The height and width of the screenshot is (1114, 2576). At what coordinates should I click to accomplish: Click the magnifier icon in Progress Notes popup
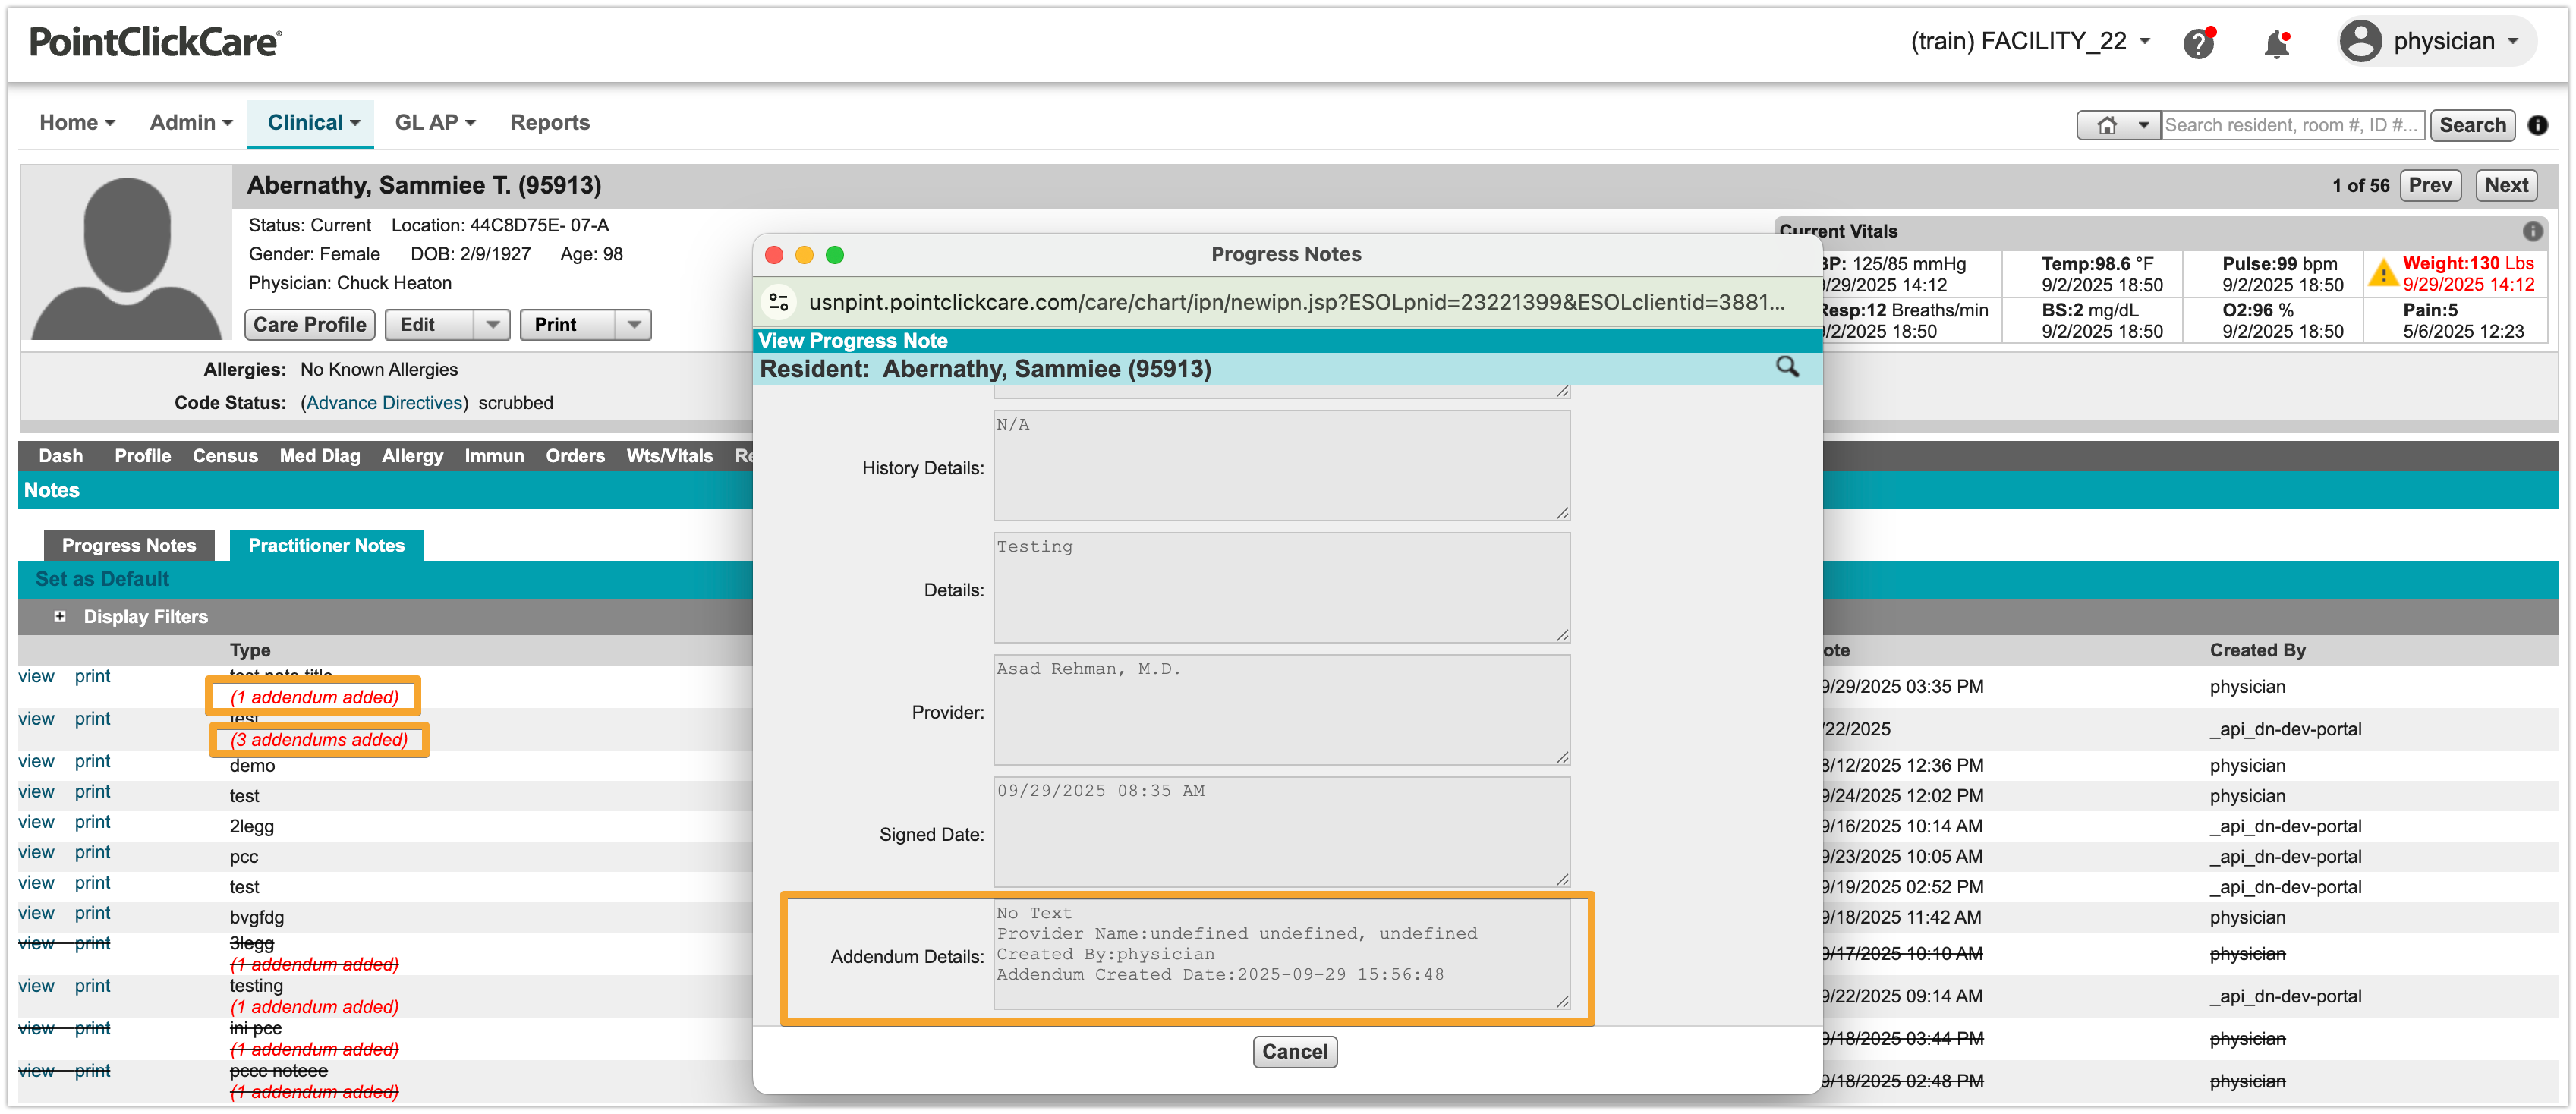click(x=1787, y=367)
